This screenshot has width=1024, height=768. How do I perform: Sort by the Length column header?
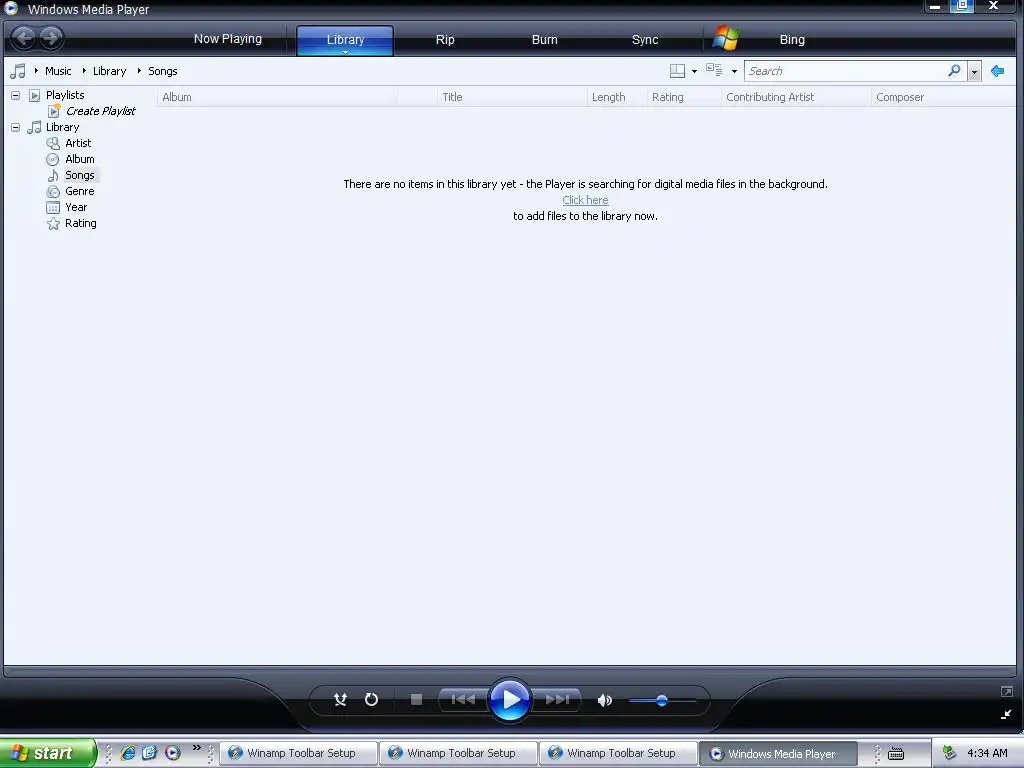[616, 97]
